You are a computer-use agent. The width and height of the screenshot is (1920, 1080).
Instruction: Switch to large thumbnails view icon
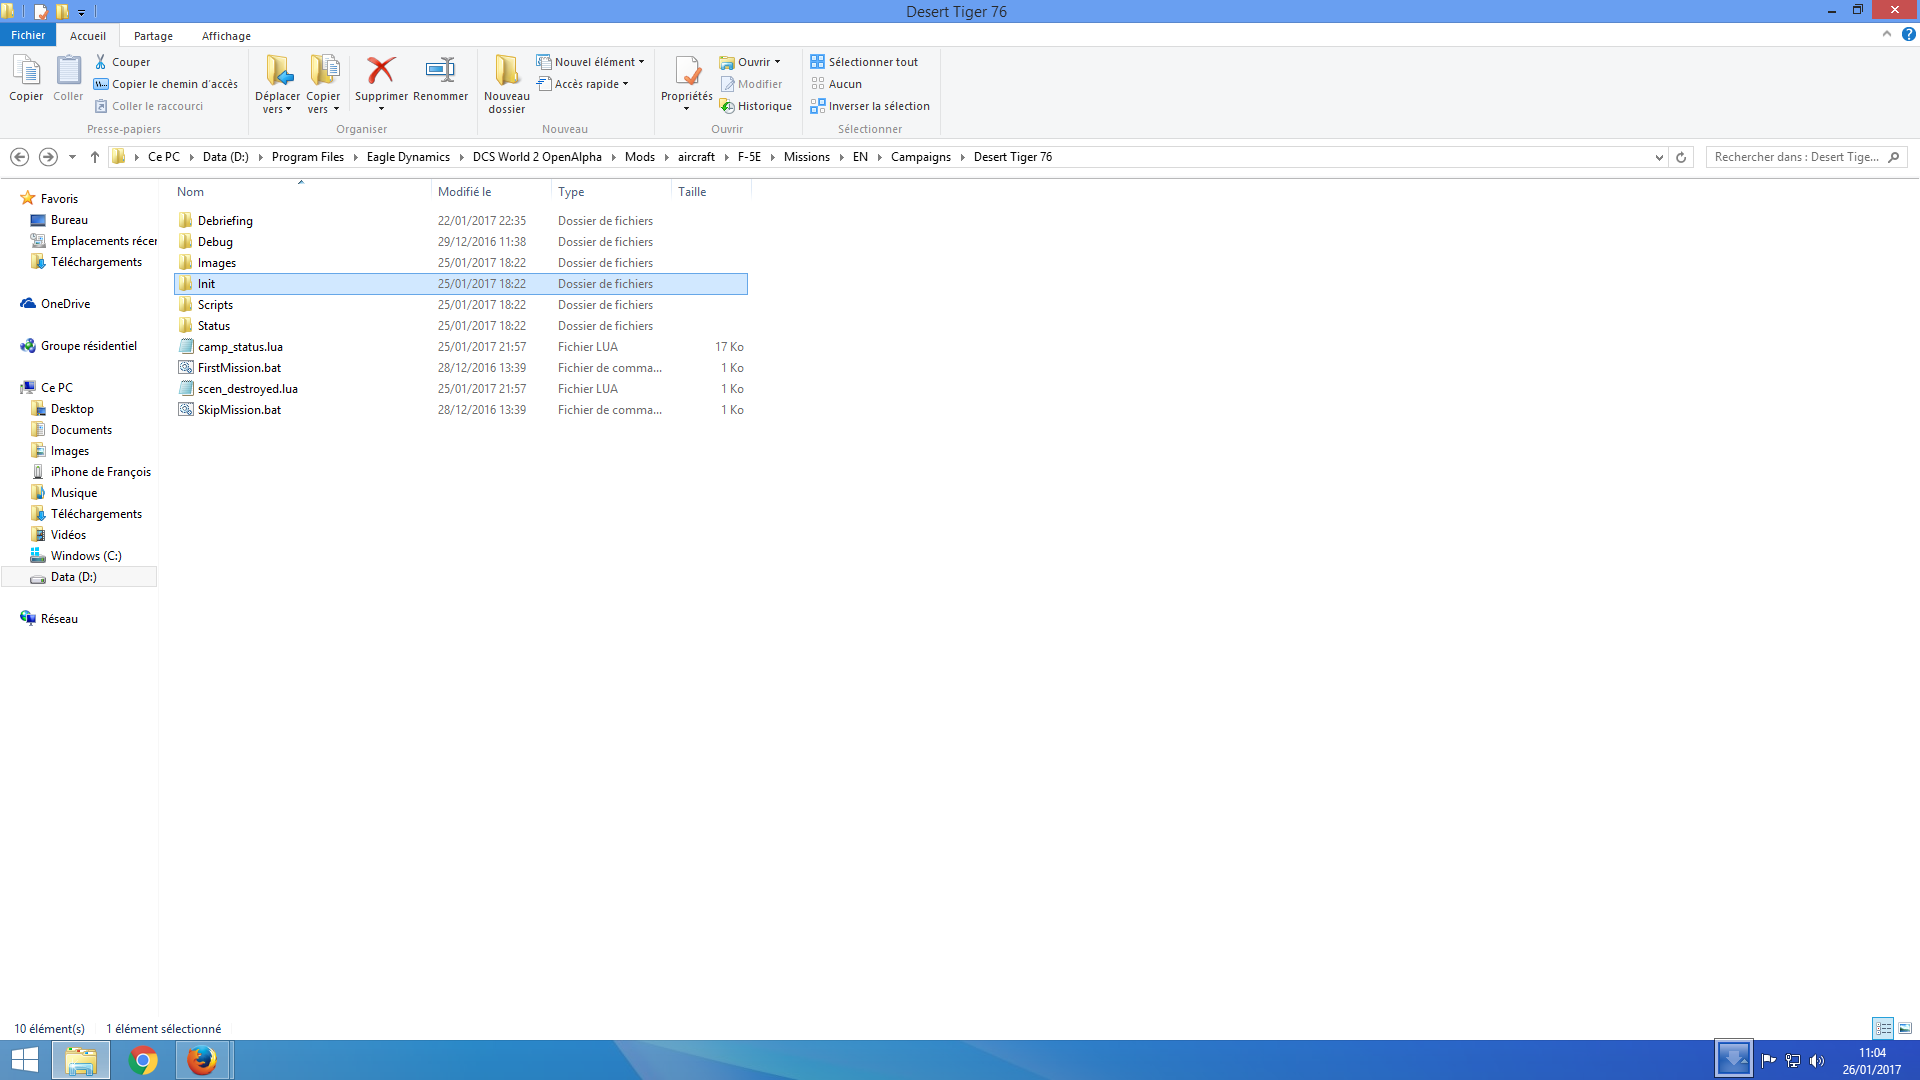tap(1905, 1028)
